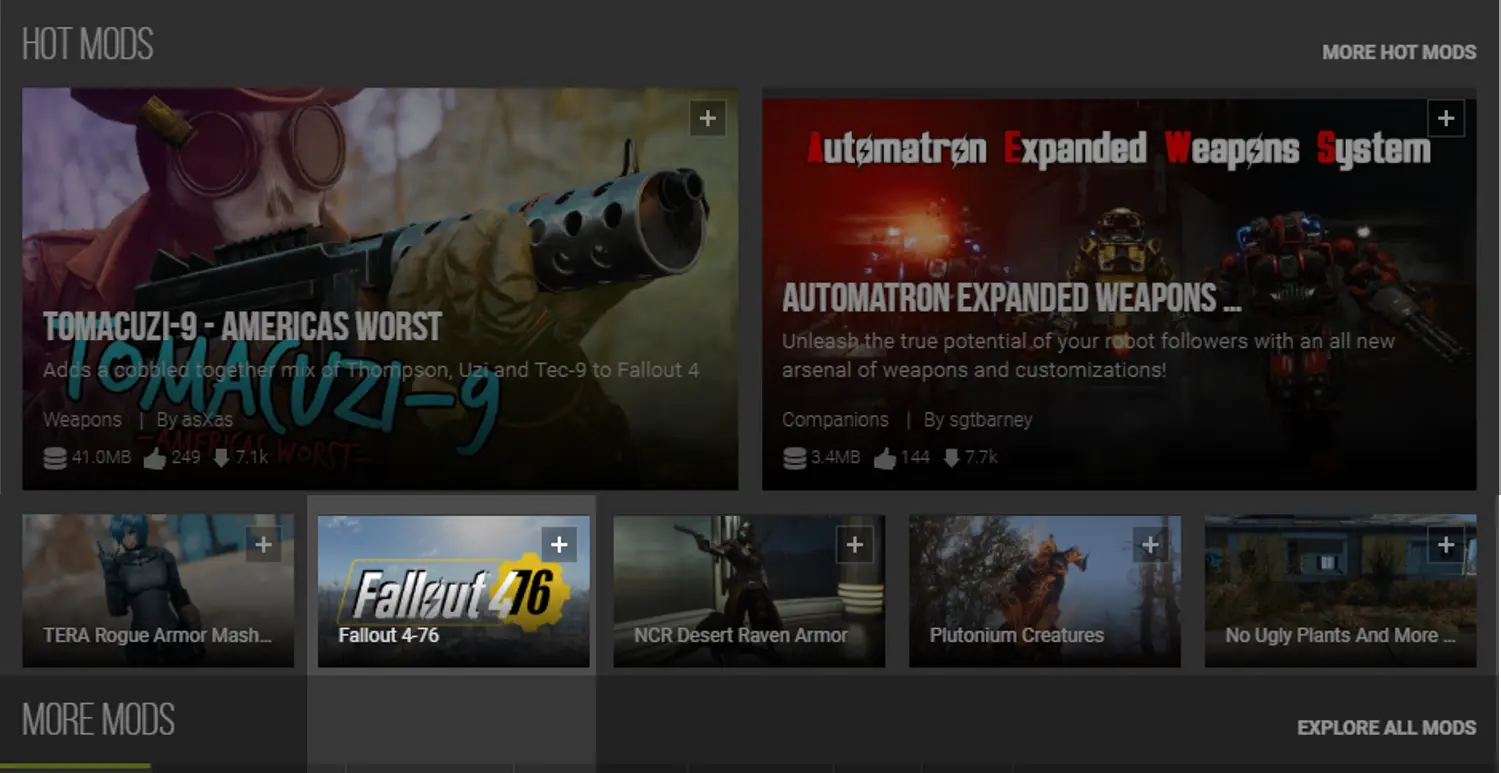This screenshot has width=1501, height=773.
Task: Click download arrow icon on Automatron card
Action: click(951, 459)
